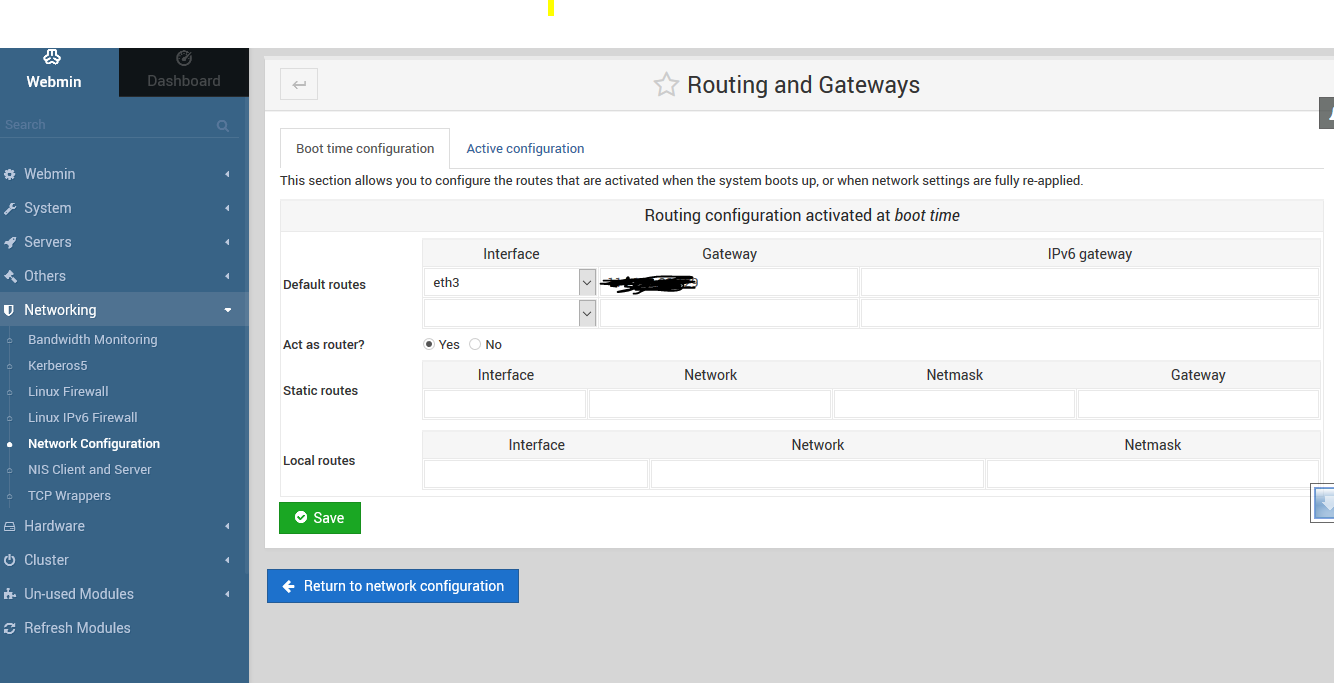The width and height of the screenshot is (1334, 683).
Task: Select No for Act as router
Action: pyautogui.click(x=475, y=344)
